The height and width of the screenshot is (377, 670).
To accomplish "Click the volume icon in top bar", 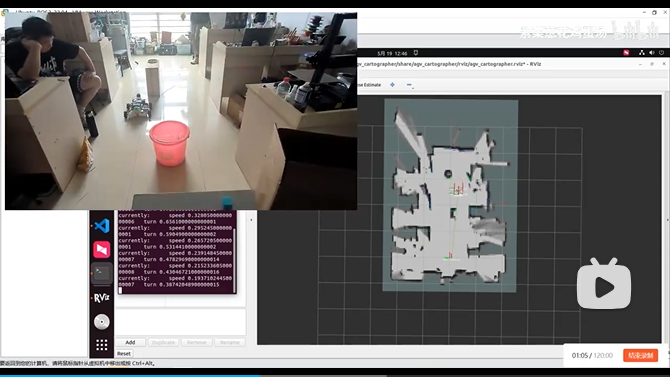I will point(652,53).
